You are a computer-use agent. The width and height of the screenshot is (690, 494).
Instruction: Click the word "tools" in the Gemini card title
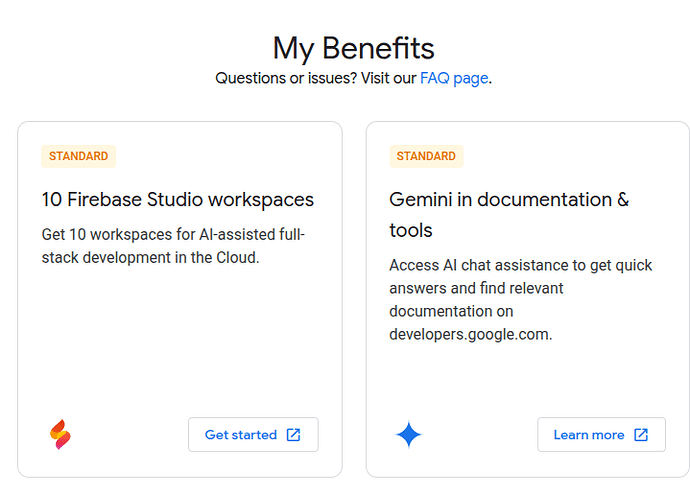[x=411, y=231]
